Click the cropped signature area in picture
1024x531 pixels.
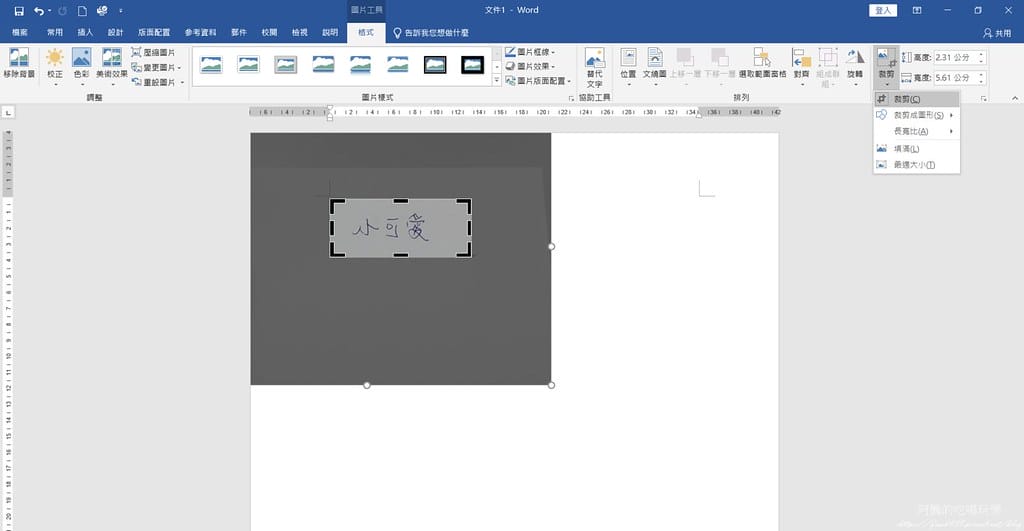click(x=400, y=228)
